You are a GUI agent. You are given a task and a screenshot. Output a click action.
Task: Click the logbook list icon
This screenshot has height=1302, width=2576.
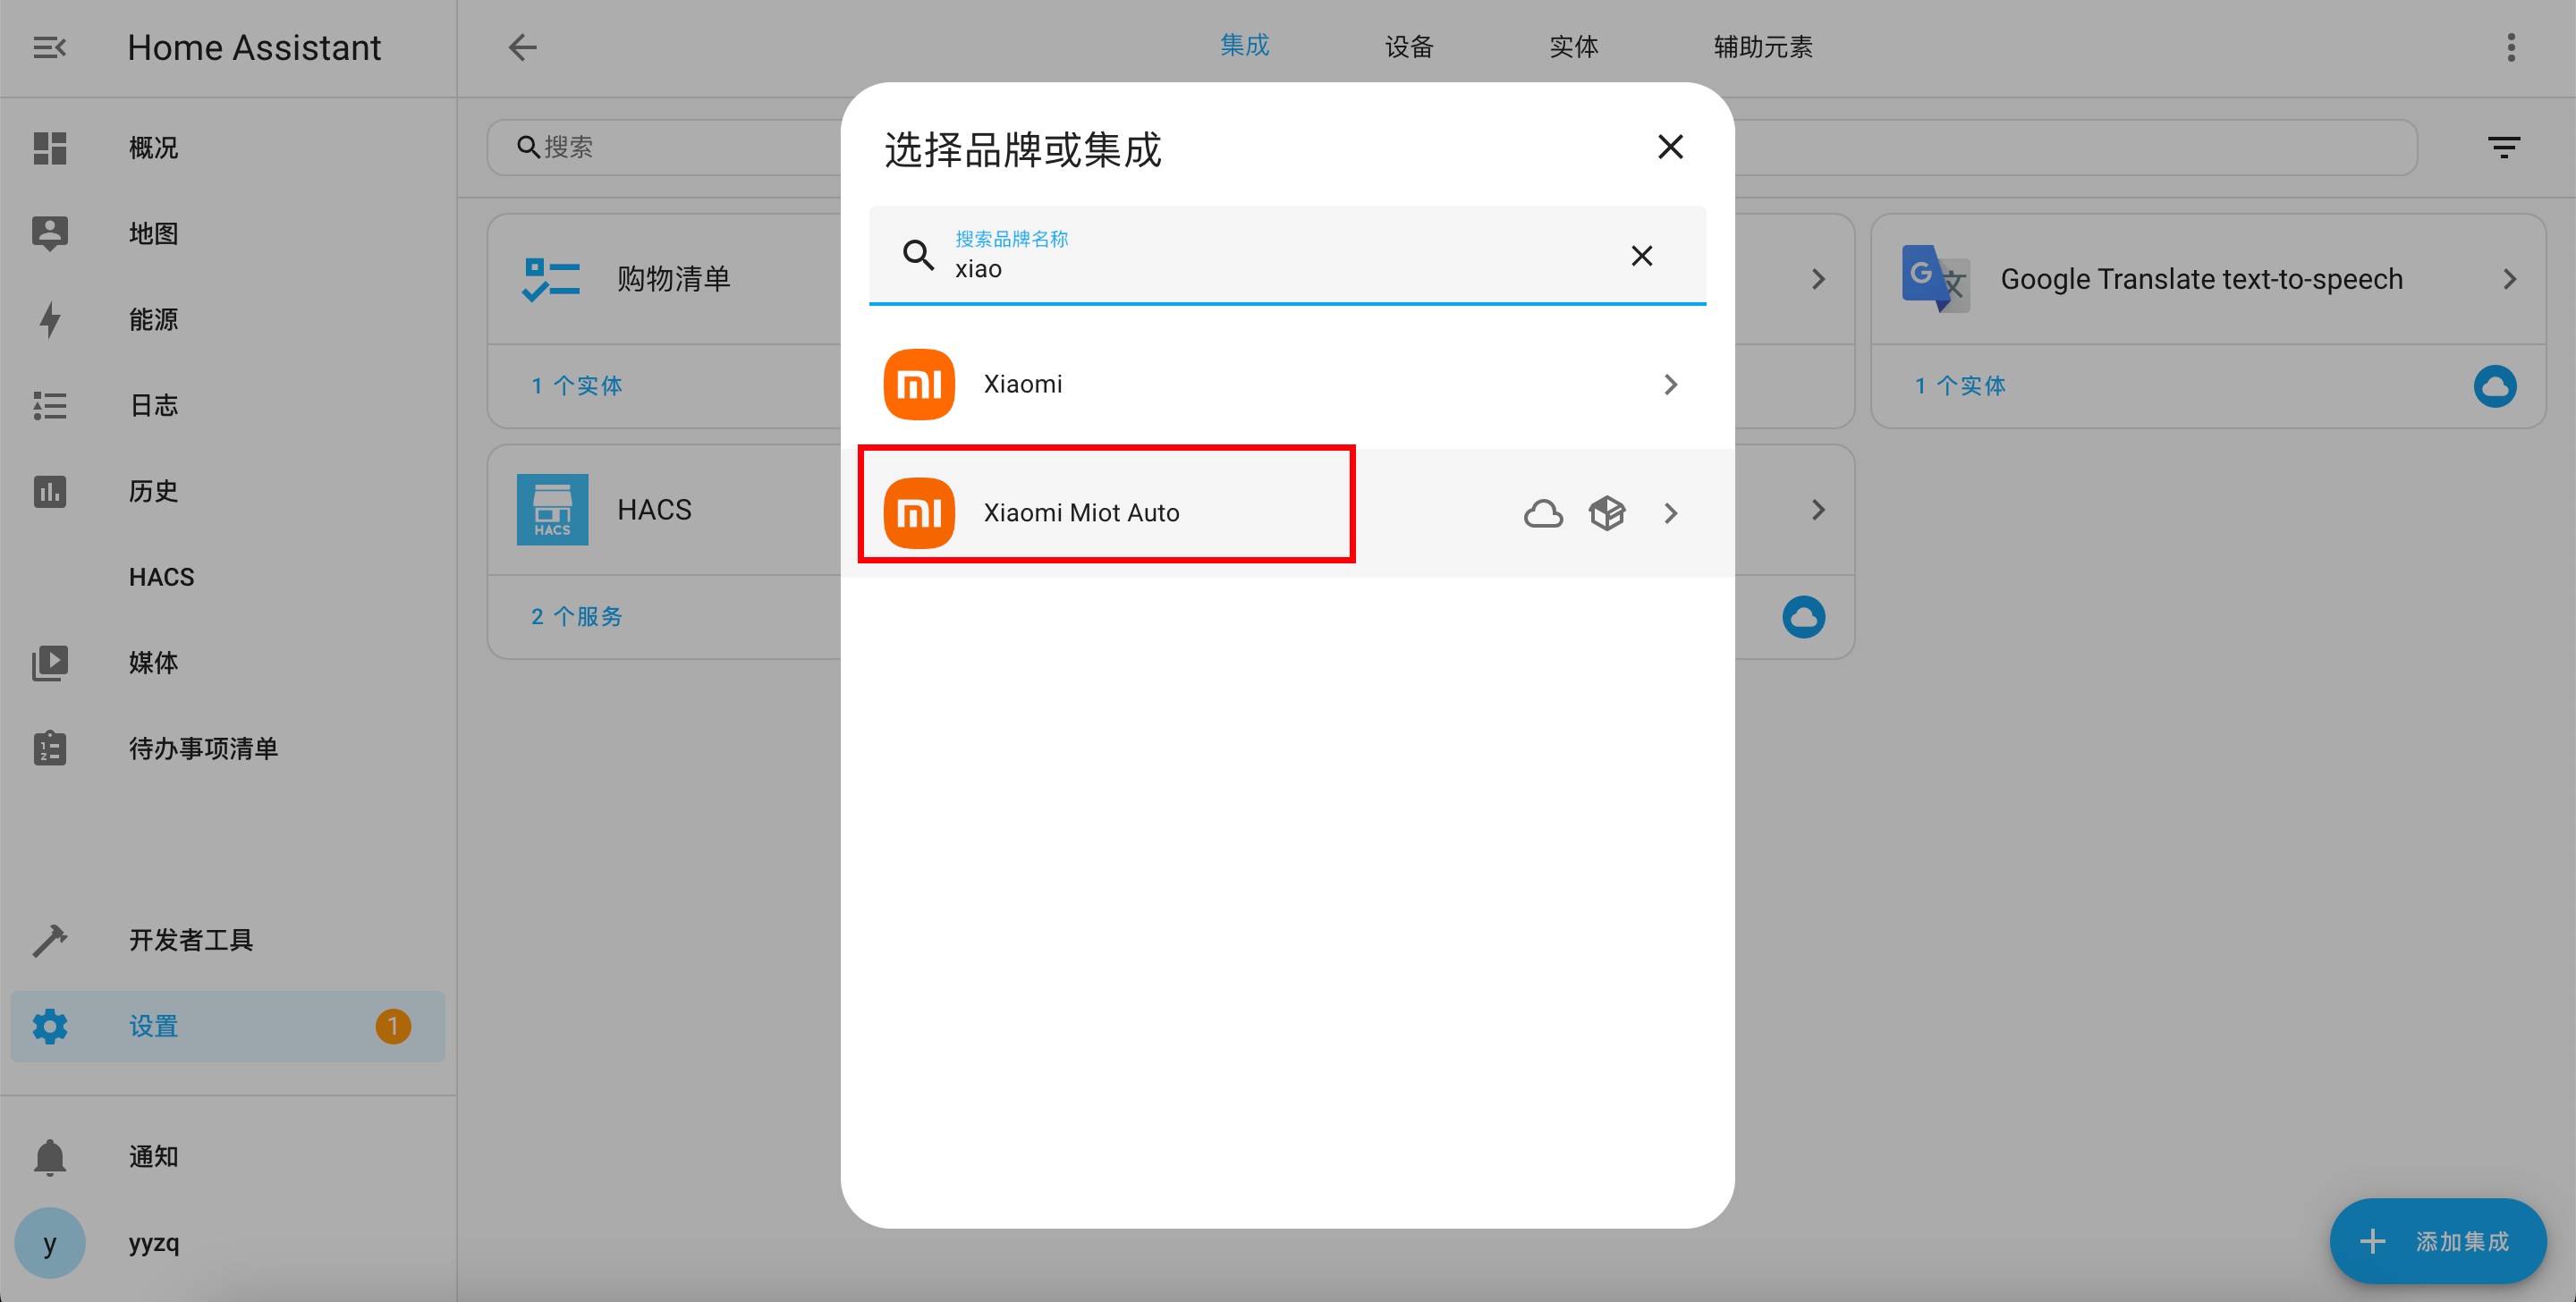[49, 405]
